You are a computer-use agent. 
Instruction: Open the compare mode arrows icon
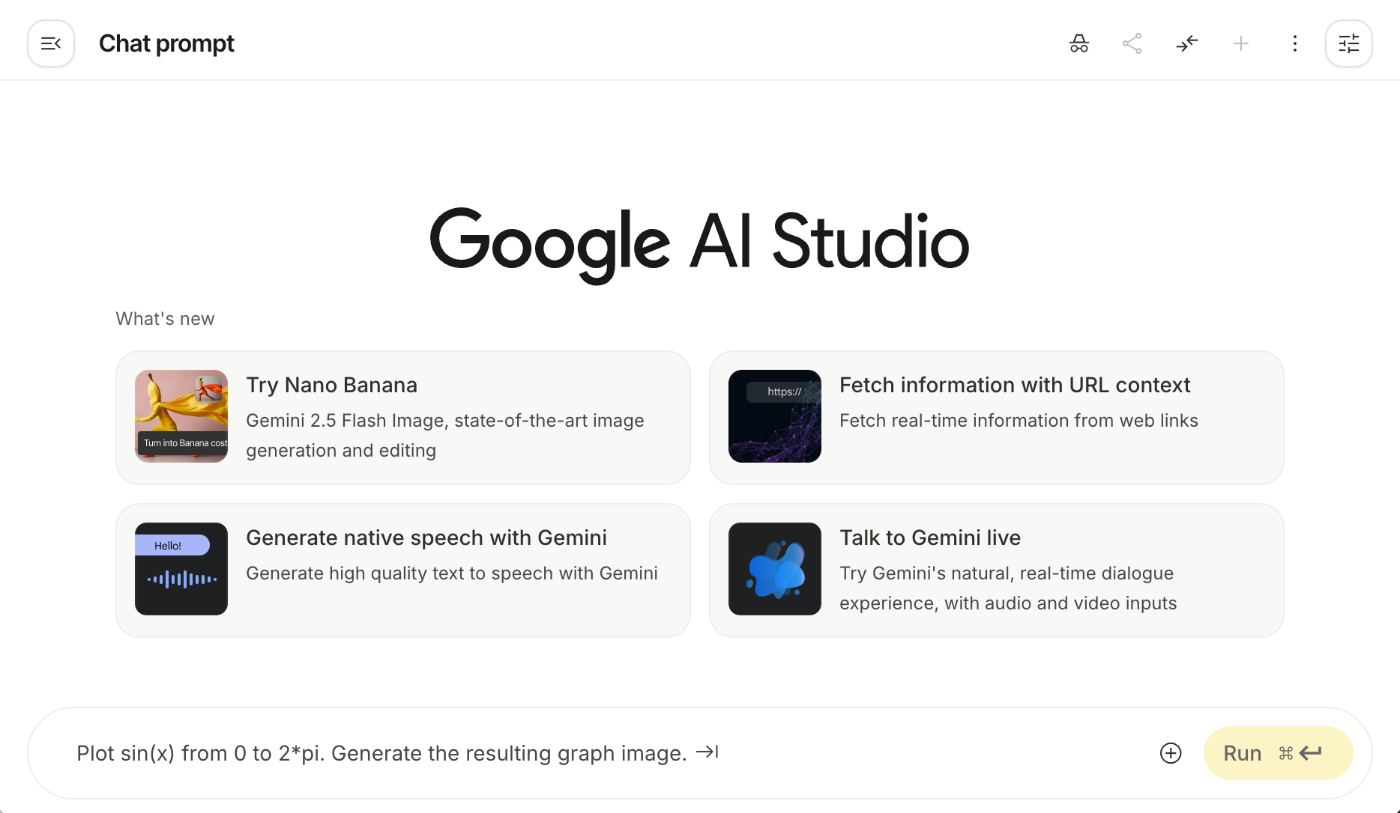pos(1187,44)
